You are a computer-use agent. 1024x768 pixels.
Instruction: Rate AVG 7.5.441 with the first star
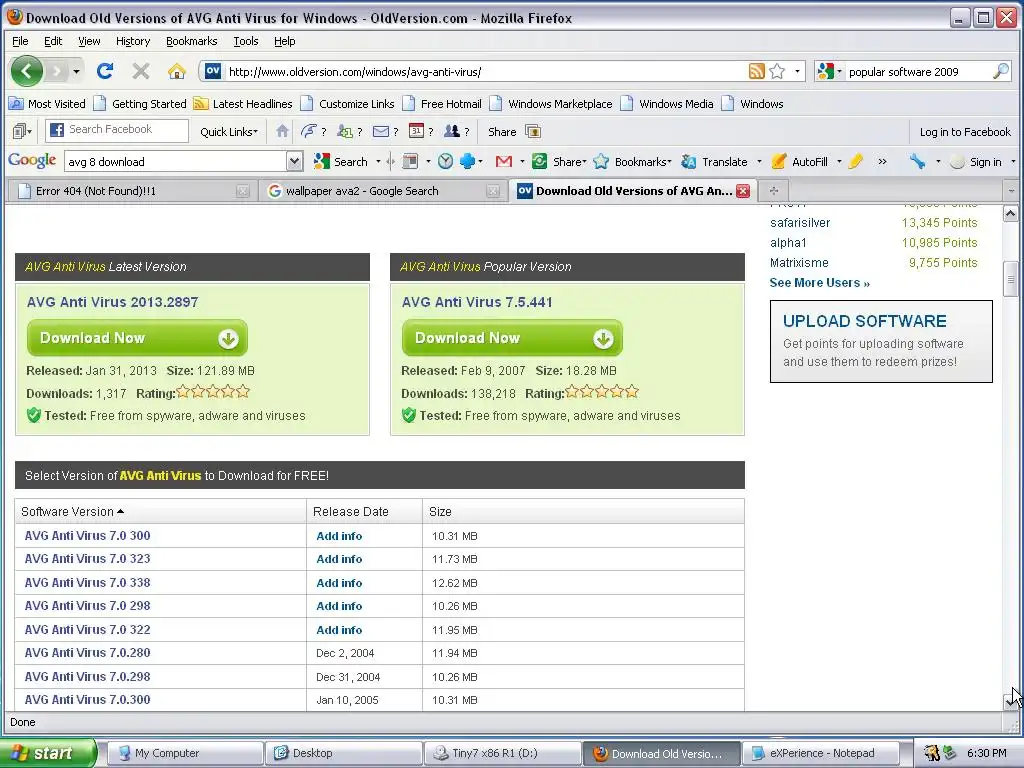click(572, 392)
